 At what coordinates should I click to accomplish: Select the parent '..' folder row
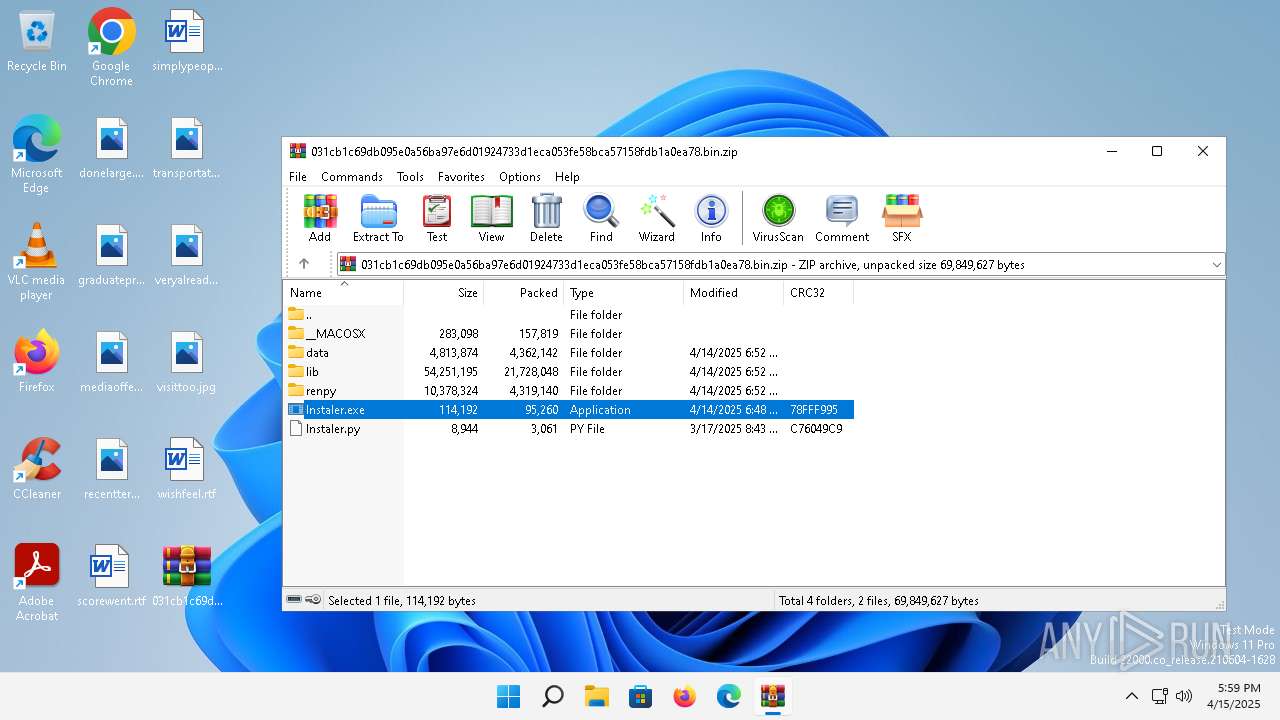[x=569, y=314]
